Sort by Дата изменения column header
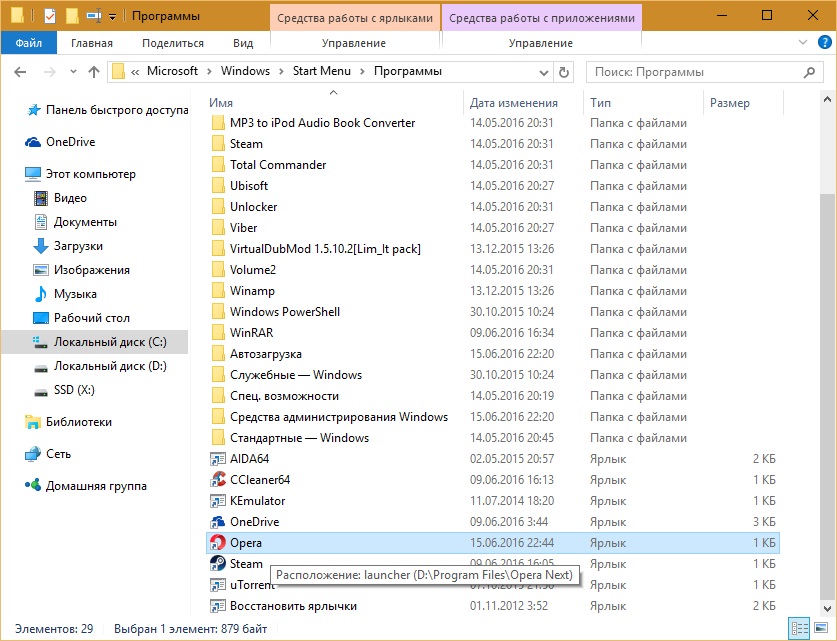Viewport: 837px width, 641px height. coord(524,103)
